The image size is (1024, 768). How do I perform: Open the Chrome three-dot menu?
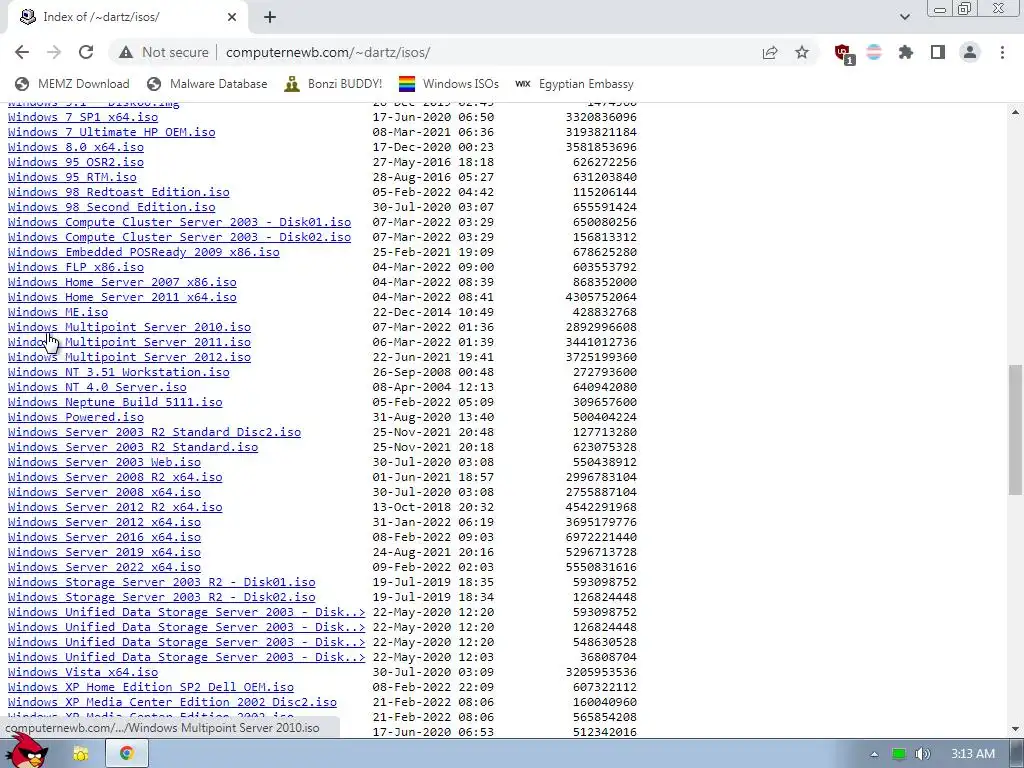[x=1002, y=52]
